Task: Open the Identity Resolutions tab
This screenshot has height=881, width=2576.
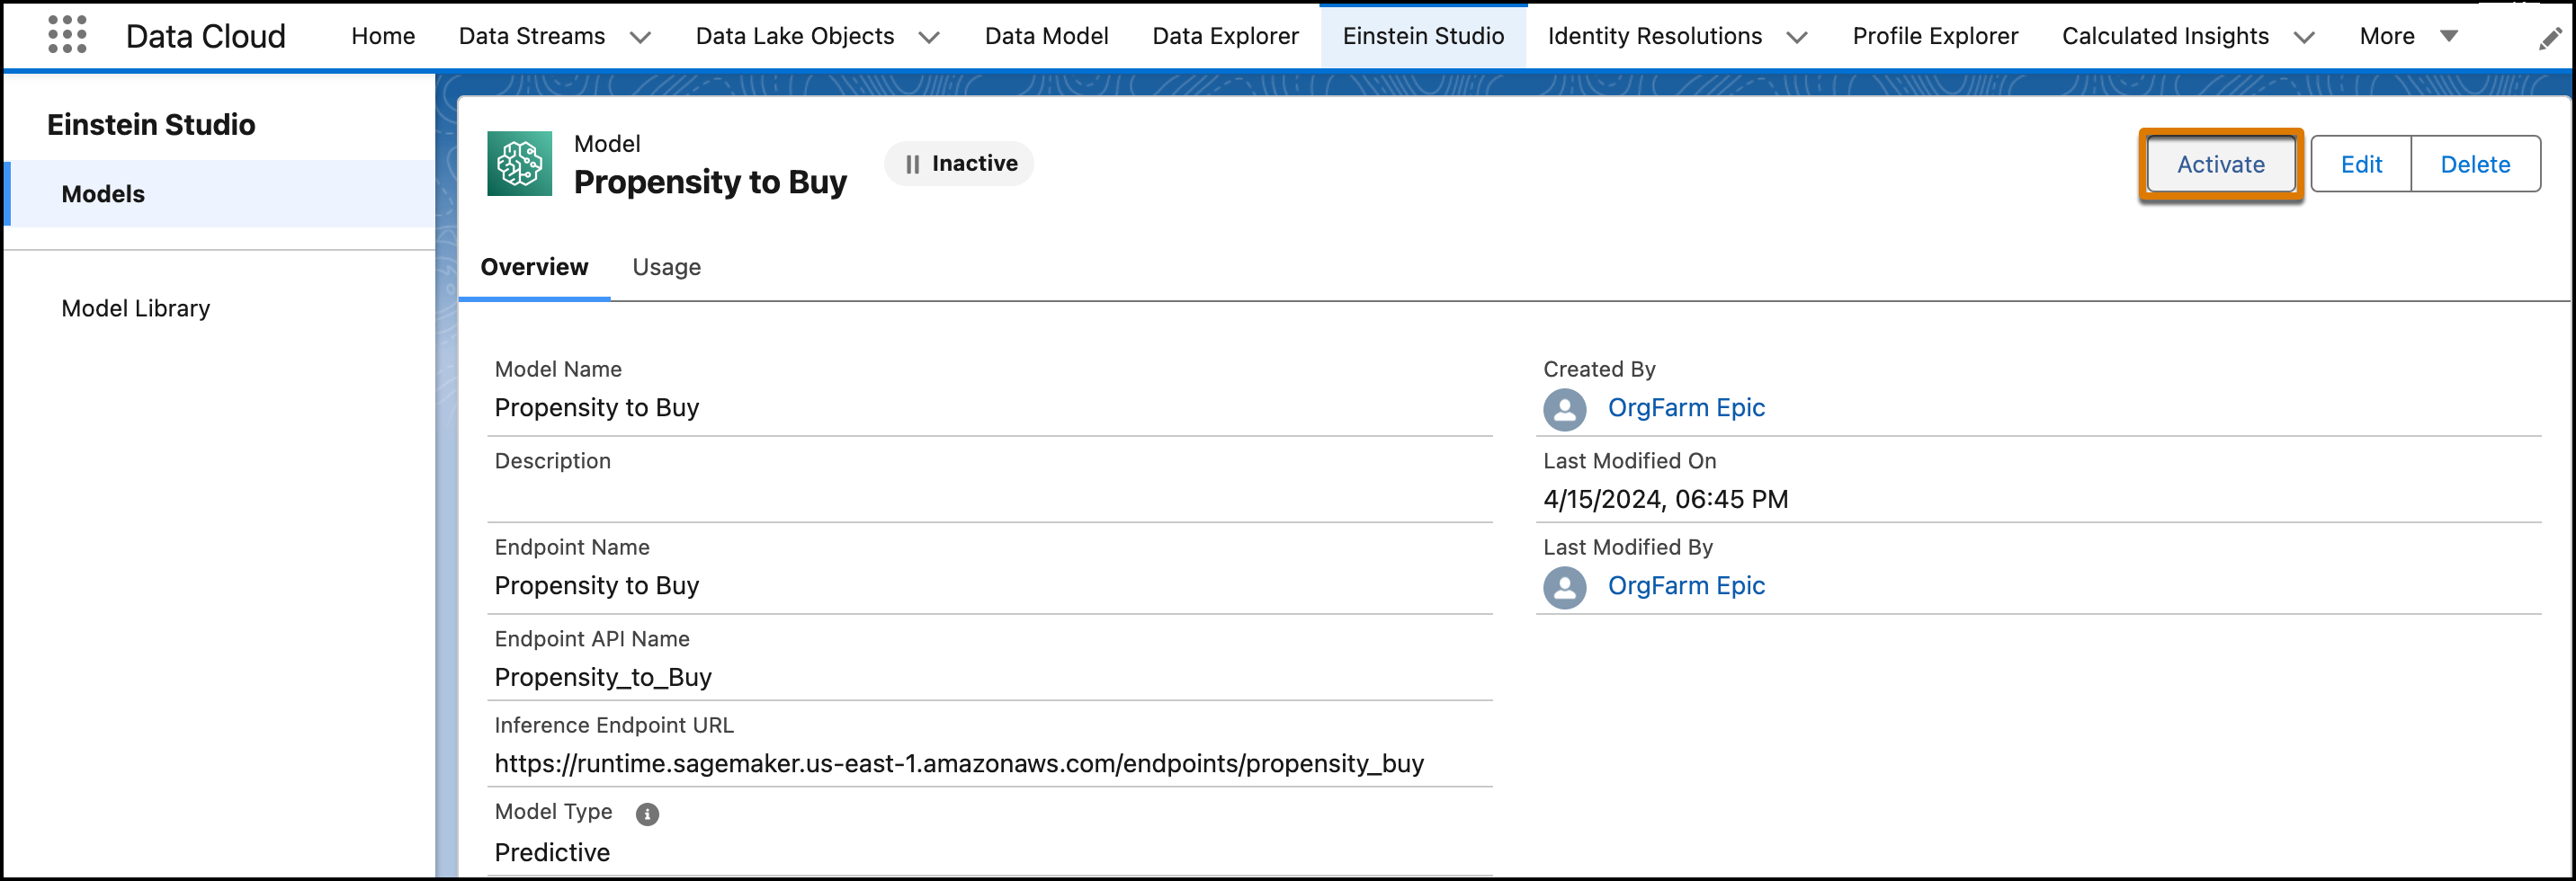Action: coord(1655,36)
